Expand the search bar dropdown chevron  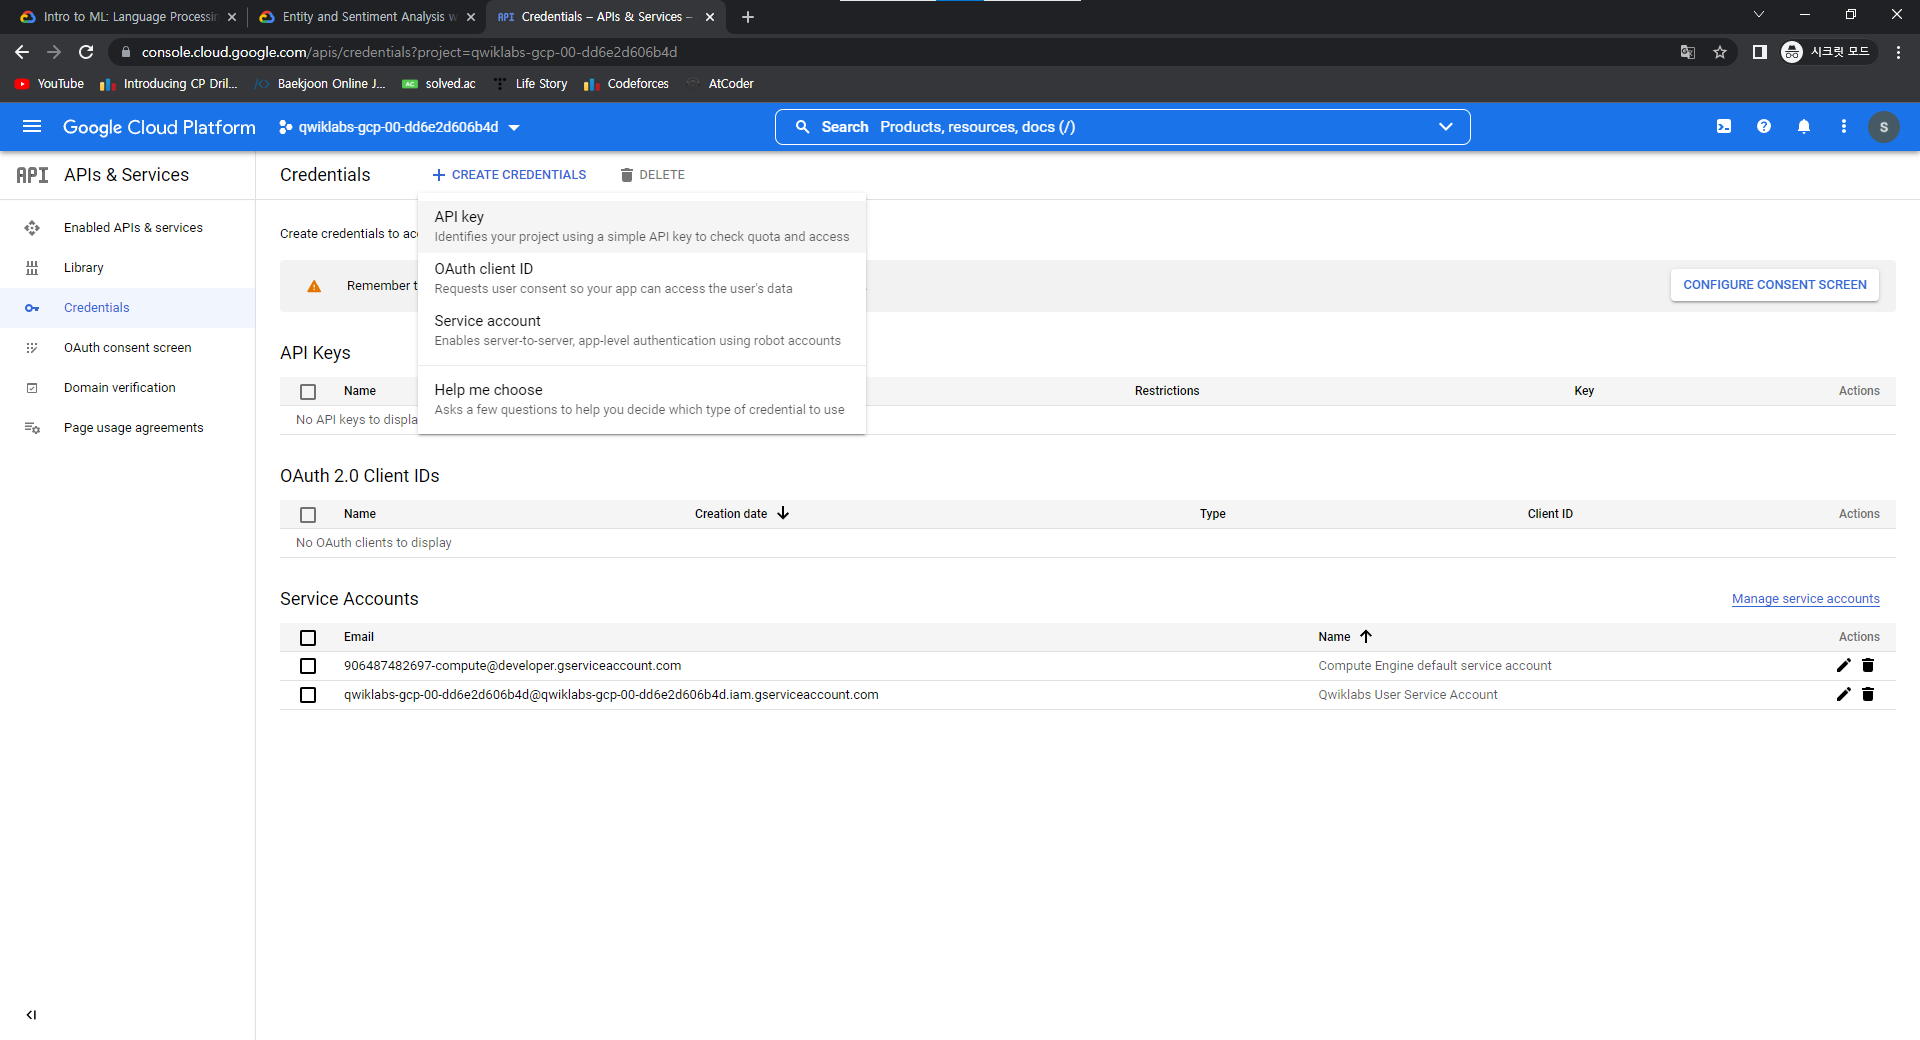coord(1445,127)
